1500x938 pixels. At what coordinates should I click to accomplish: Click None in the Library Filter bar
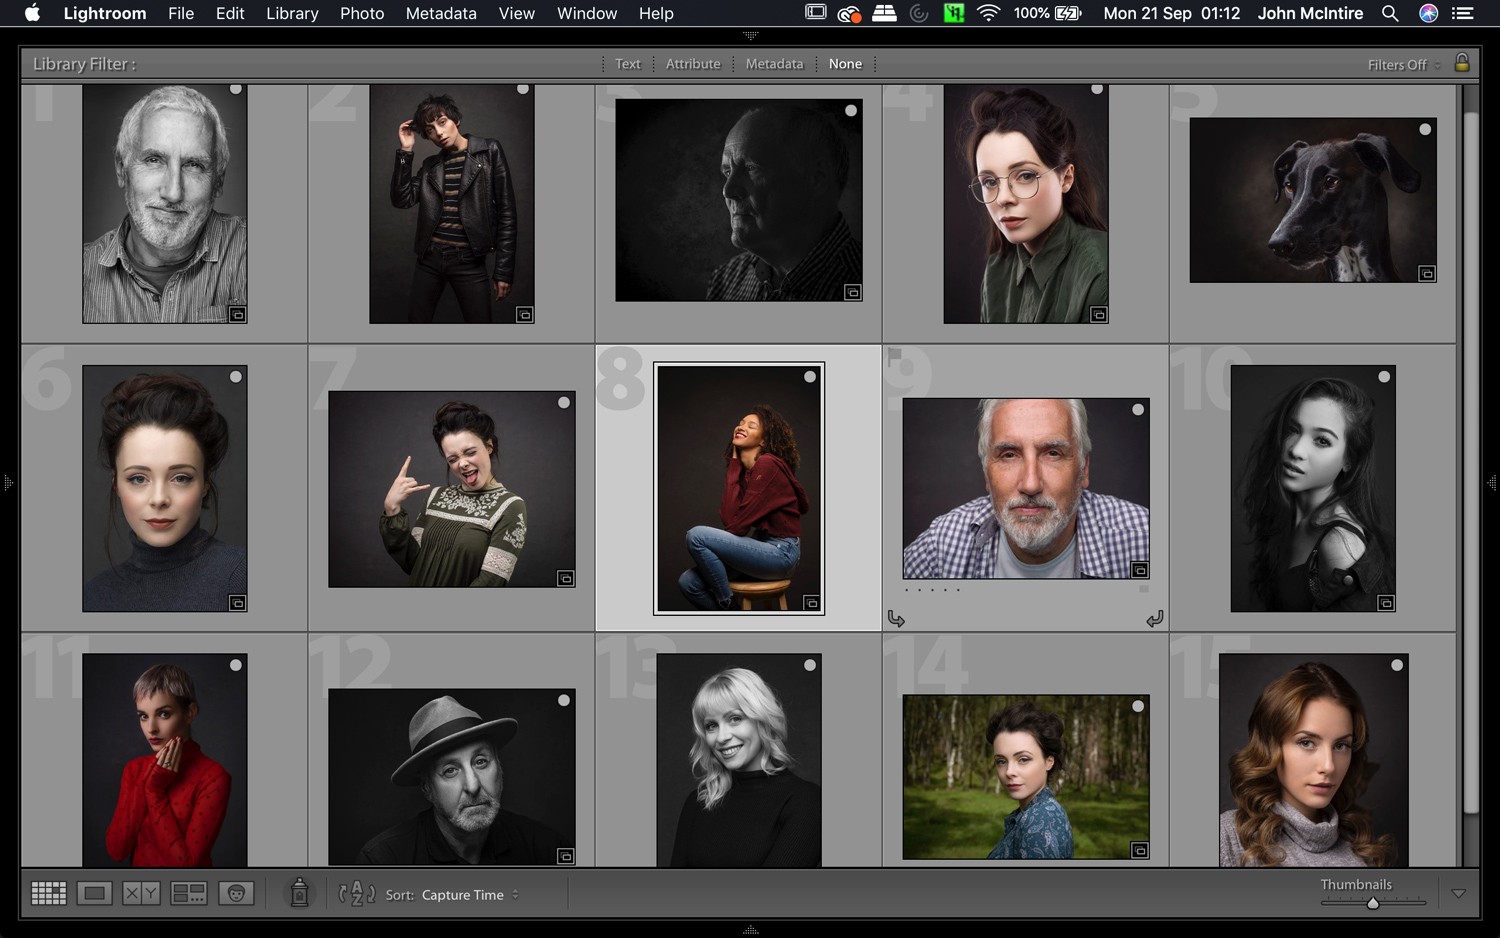[x=846, y=63]
